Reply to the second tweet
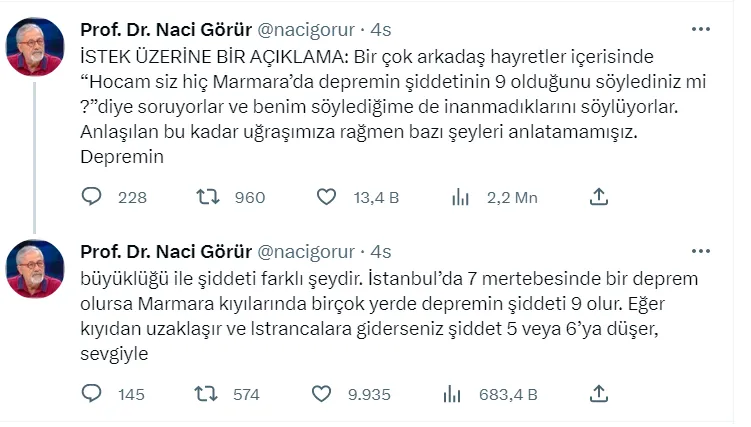The width and height of the screenshot is (751, 427). pos(92,393)
